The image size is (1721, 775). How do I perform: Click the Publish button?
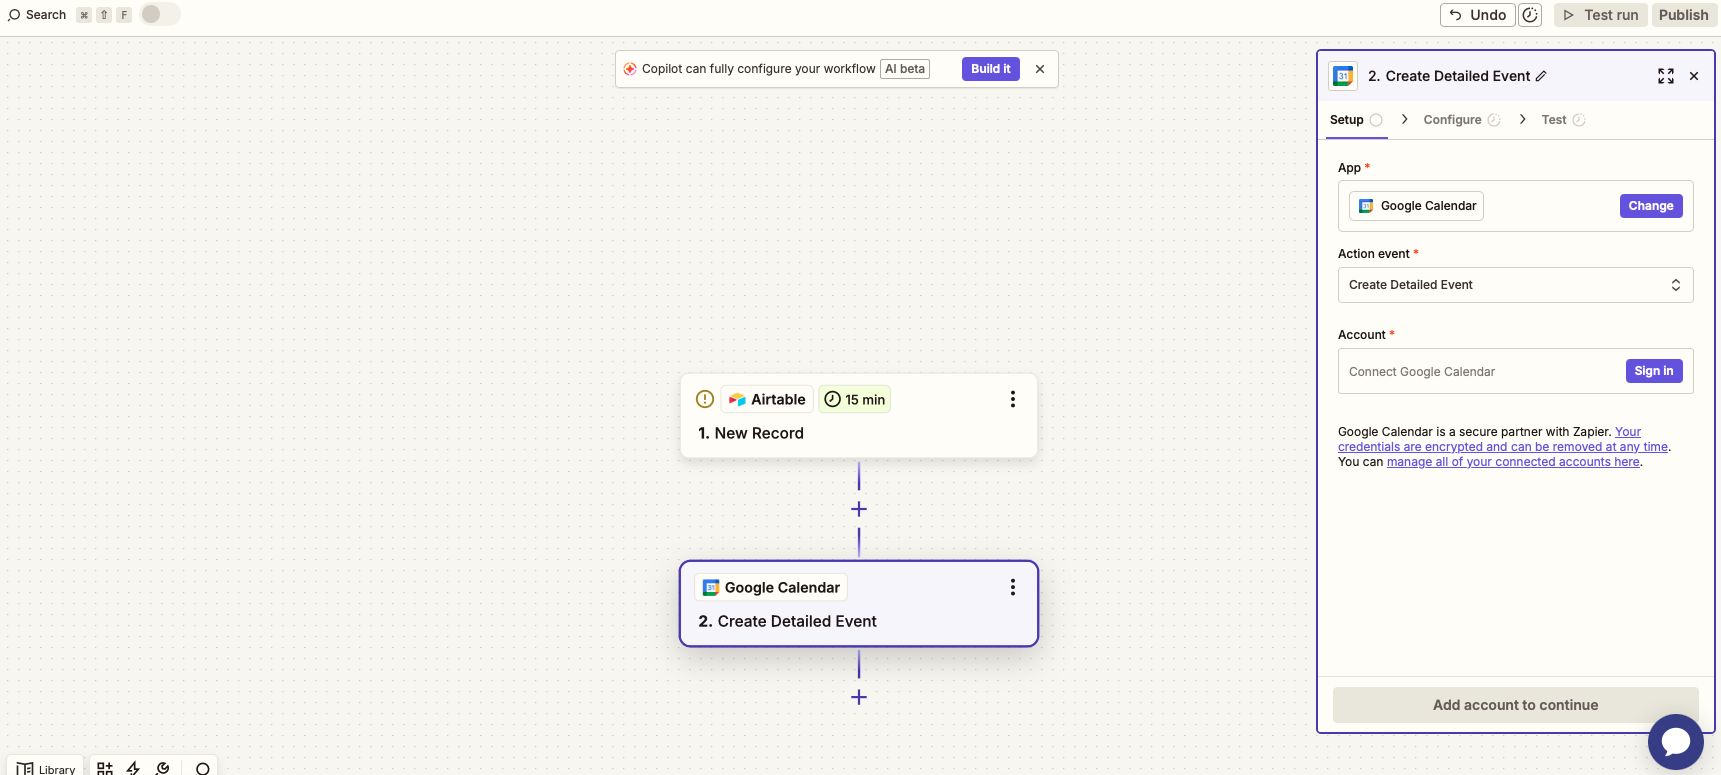[1683, 15]
